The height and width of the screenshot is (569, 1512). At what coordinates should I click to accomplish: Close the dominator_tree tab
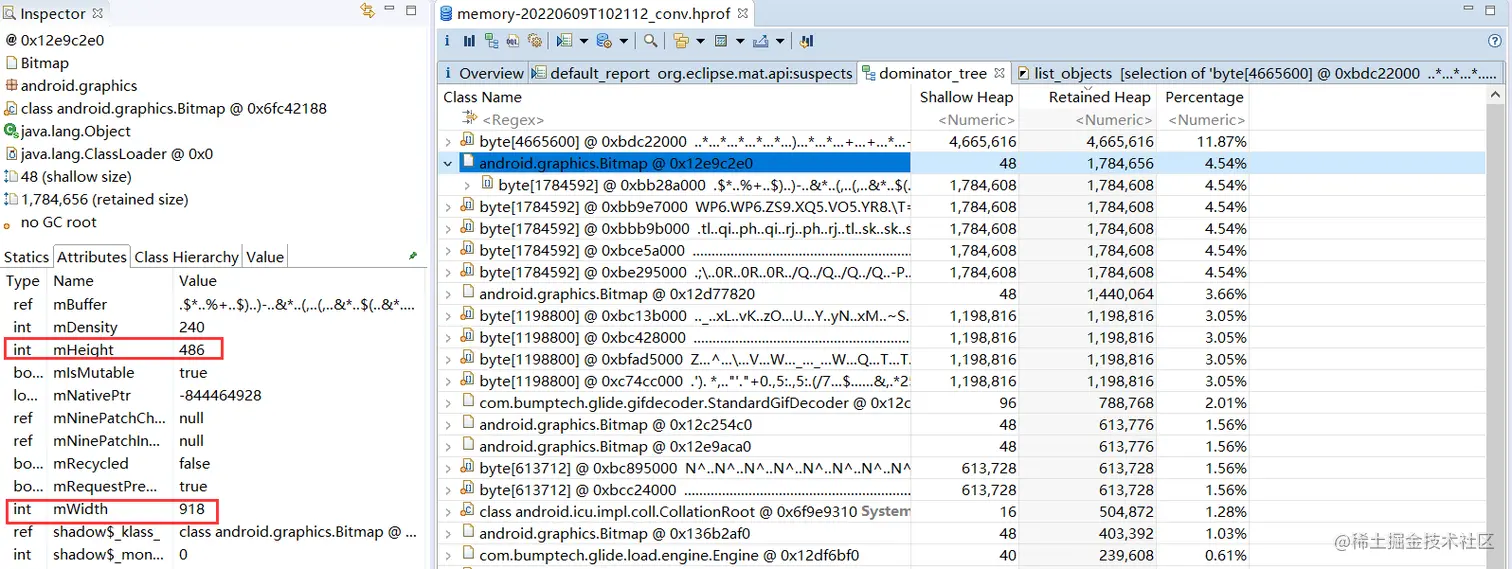[x=998, y=73]
